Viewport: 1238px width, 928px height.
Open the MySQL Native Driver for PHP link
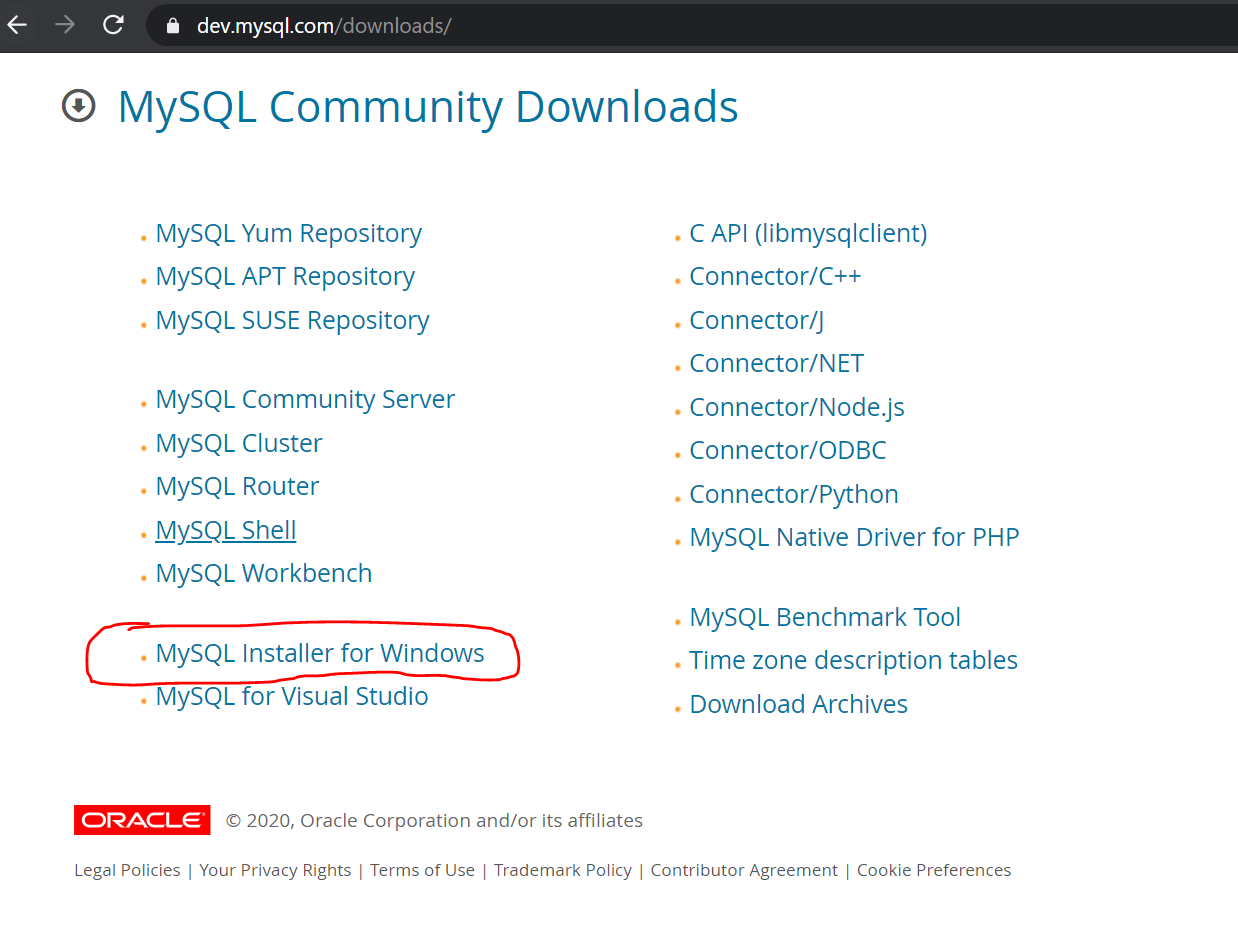(854, 538)
